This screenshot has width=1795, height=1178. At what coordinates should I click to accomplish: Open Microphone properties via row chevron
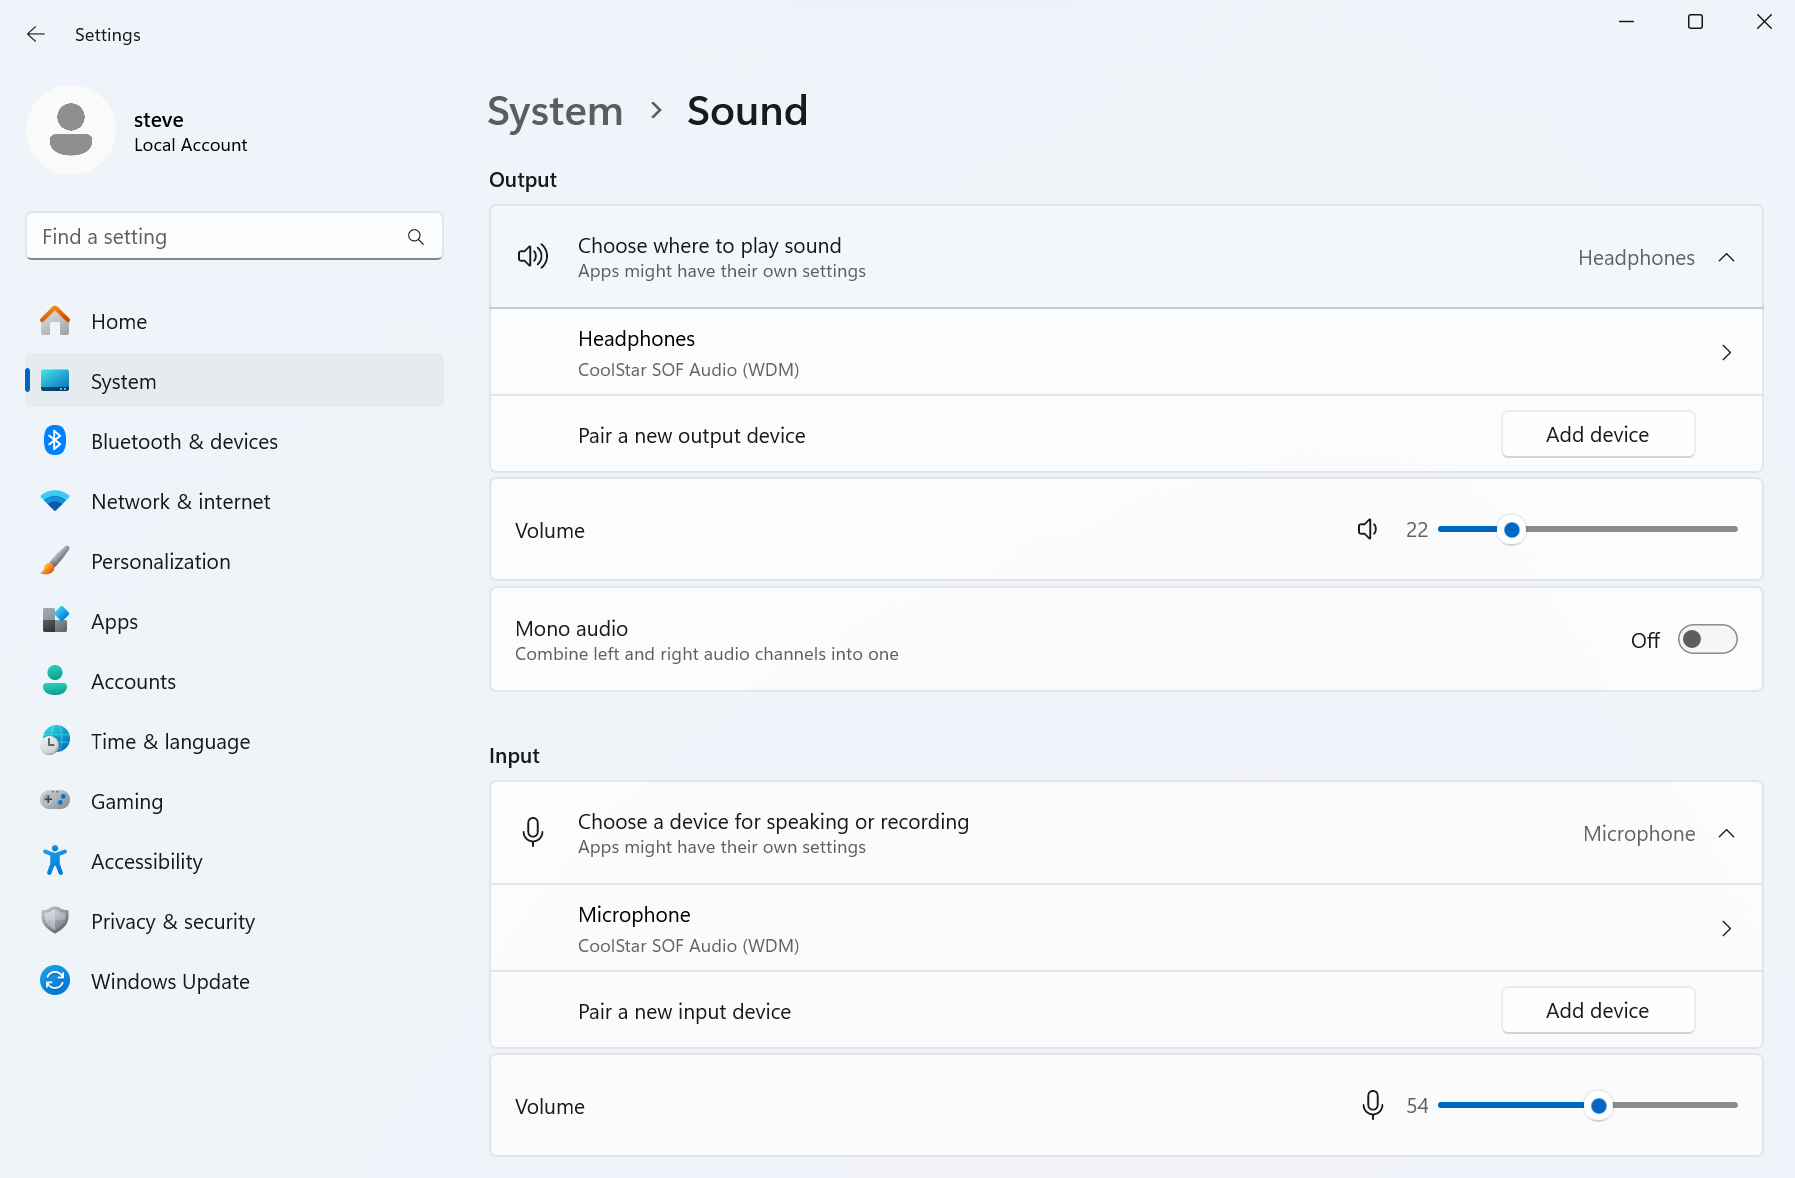click(x=1726, y=929)
